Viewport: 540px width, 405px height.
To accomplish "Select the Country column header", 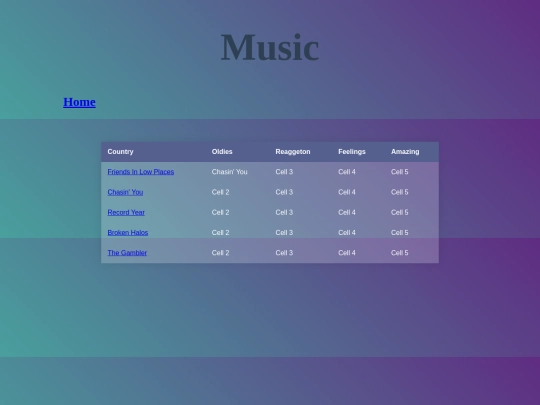I will point(120,152).
